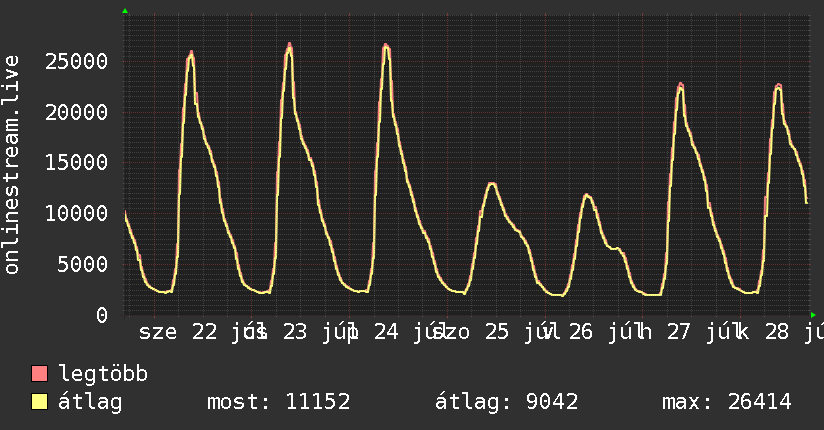Click the 10000 y-axis label
This screenshot has height=430, width=824.
click(x=76, y=213)
